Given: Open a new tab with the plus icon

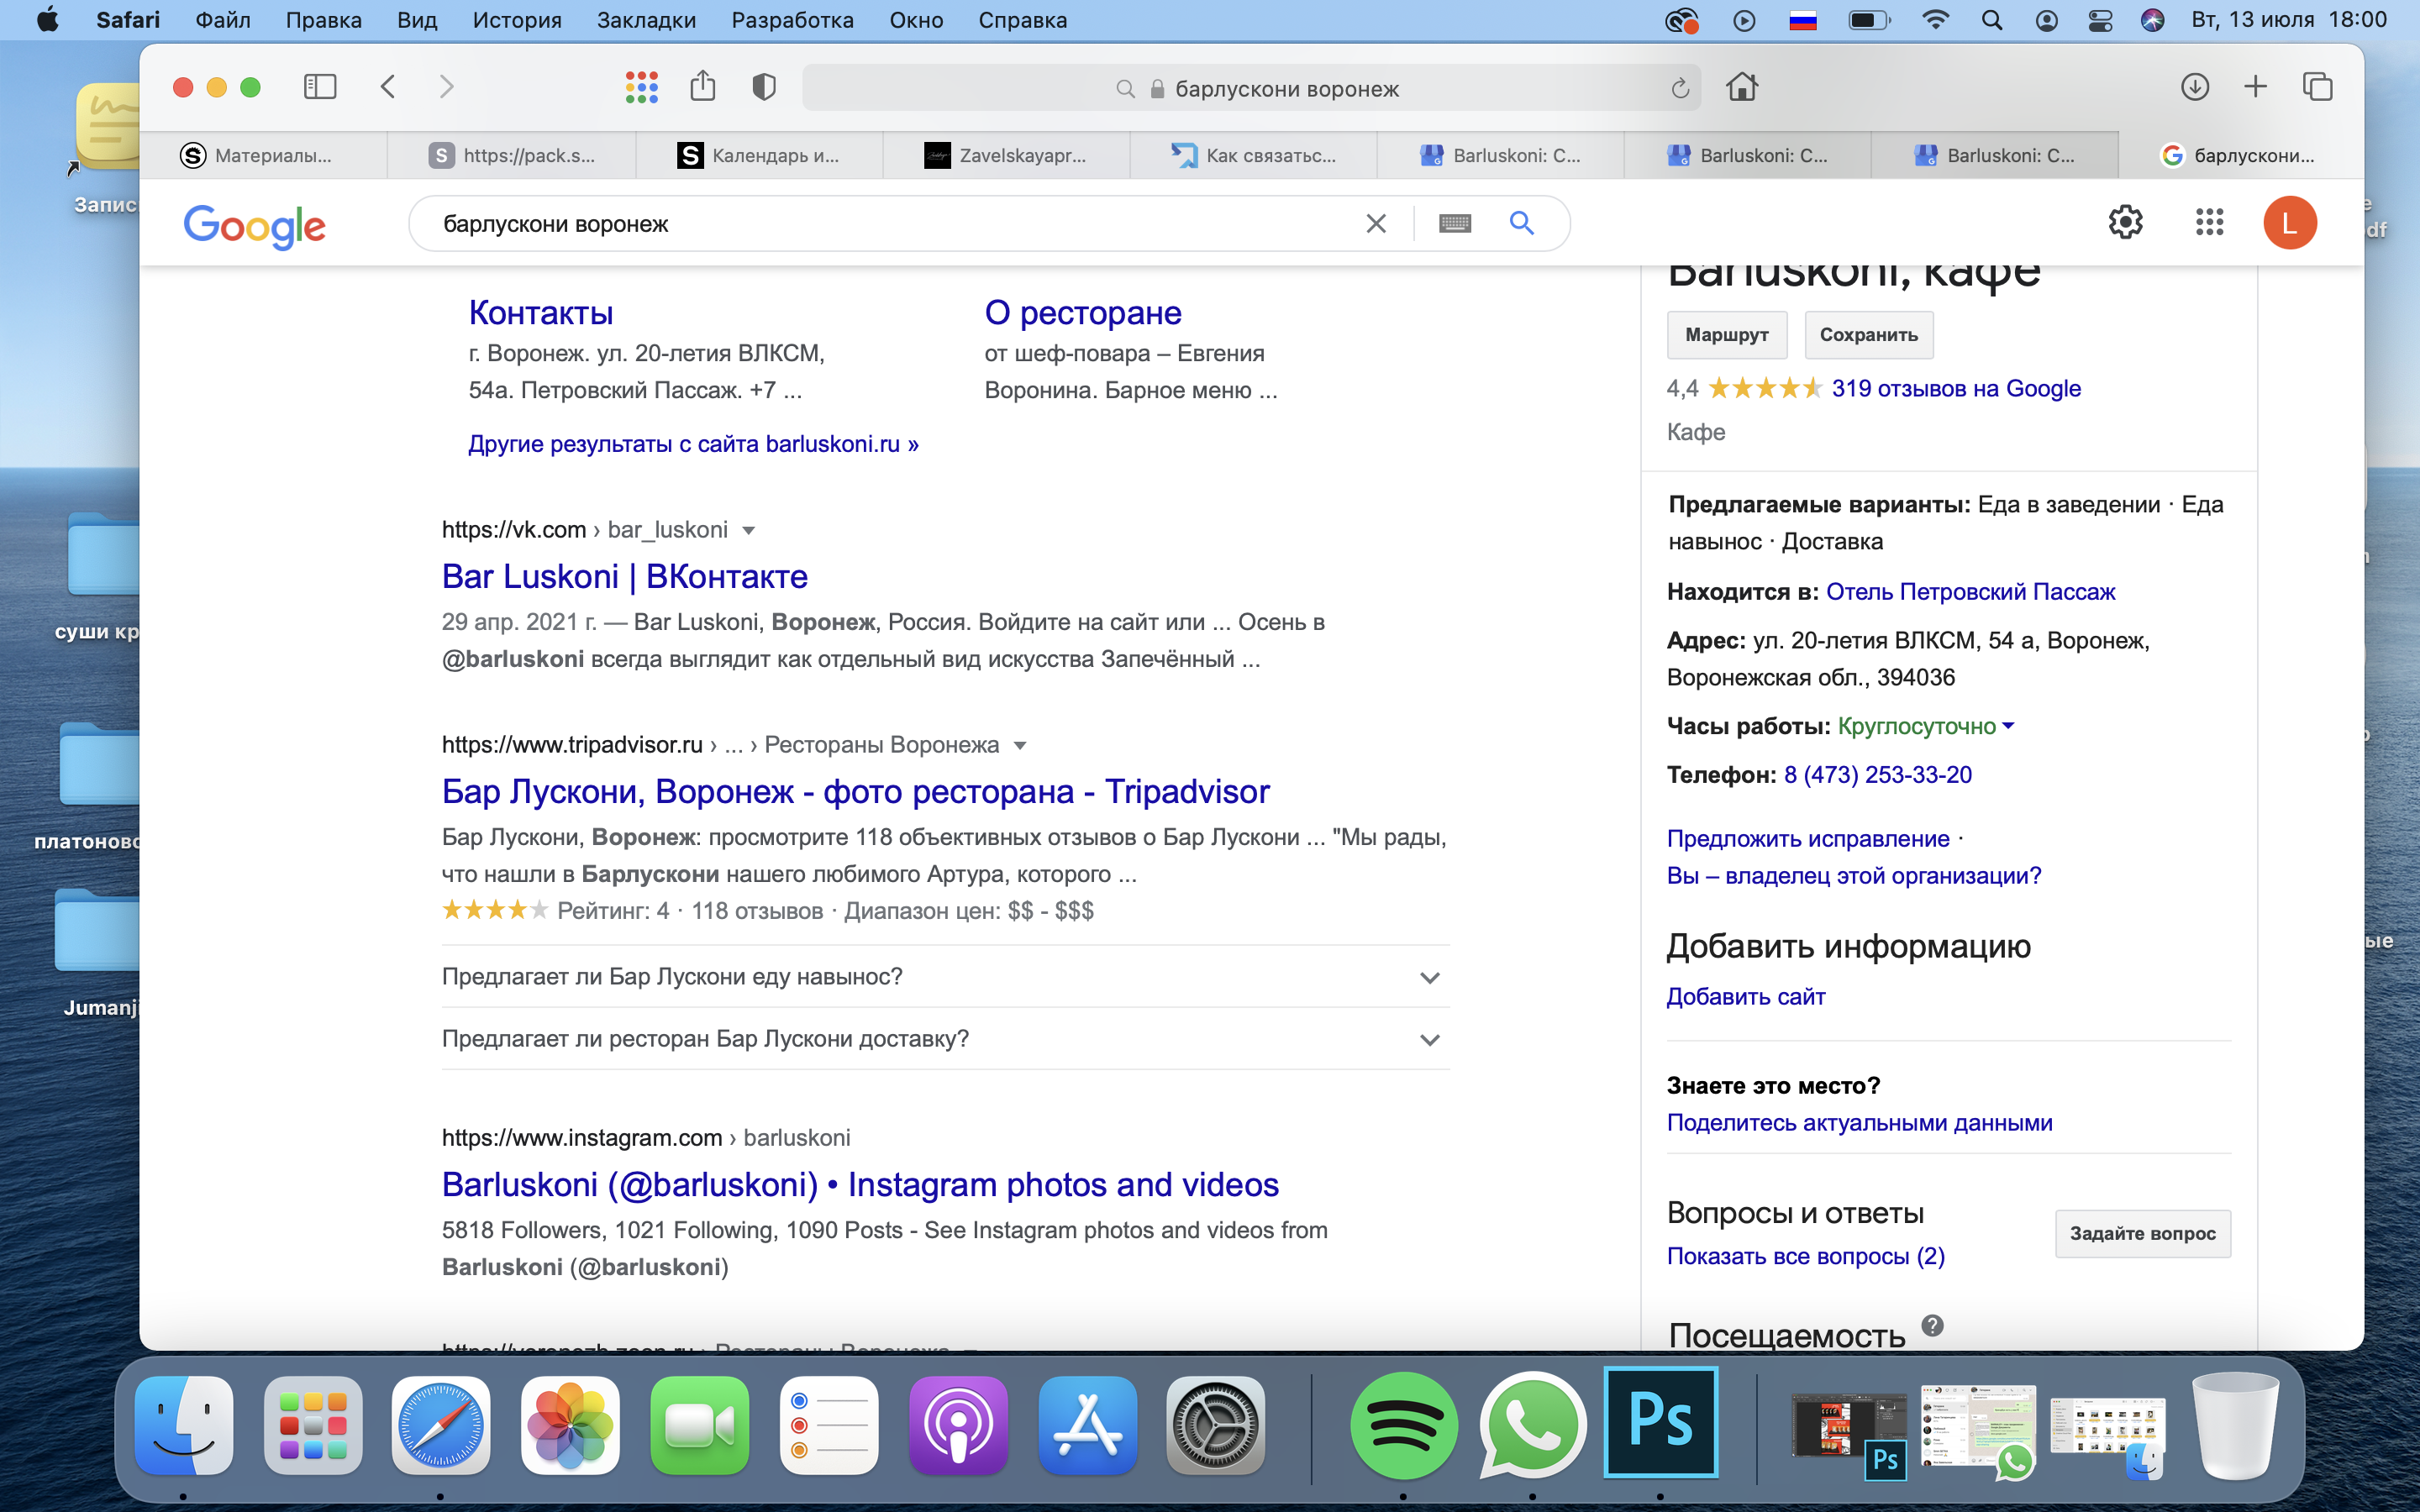Looking at the screenshot, I should 2255,87.
